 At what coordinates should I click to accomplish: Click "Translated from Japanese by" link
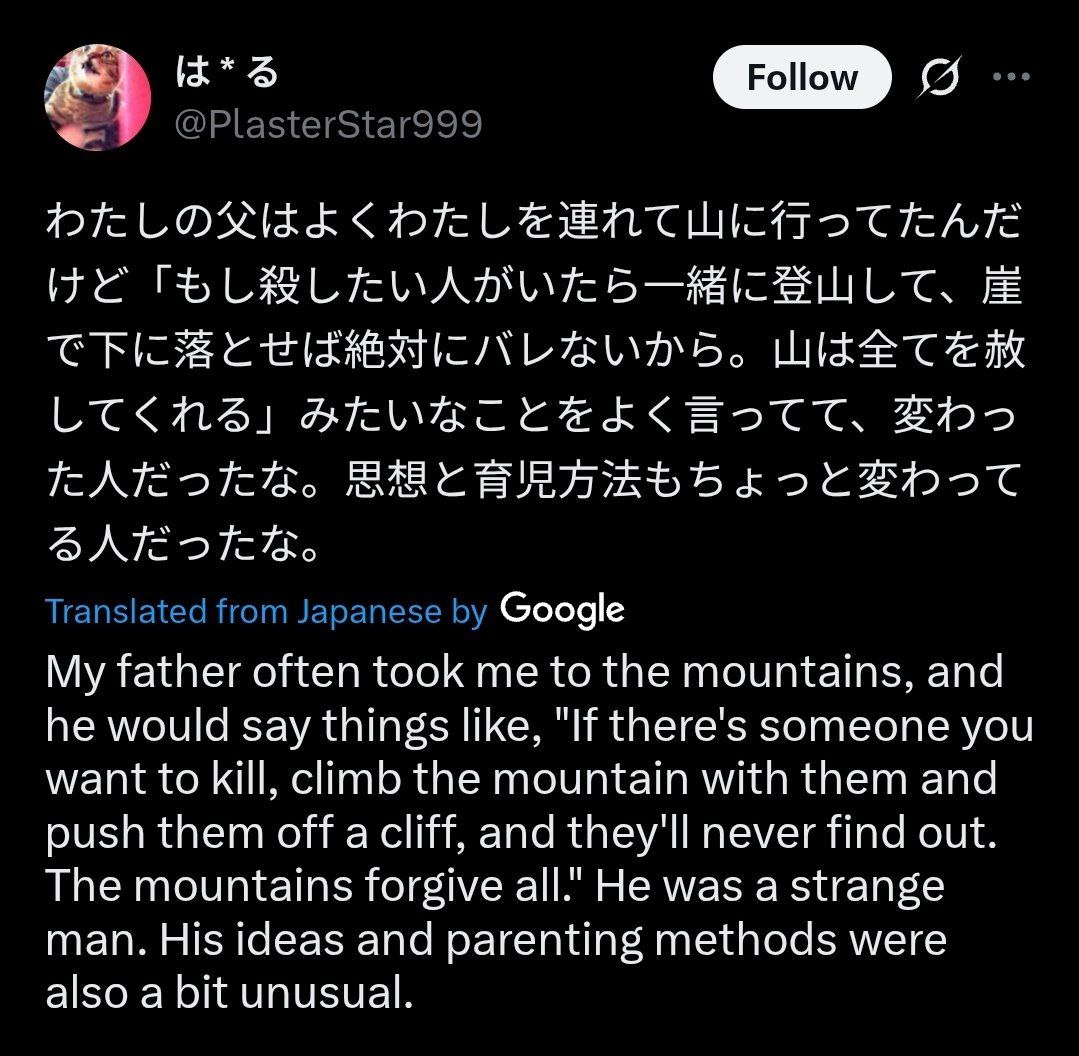266,611
